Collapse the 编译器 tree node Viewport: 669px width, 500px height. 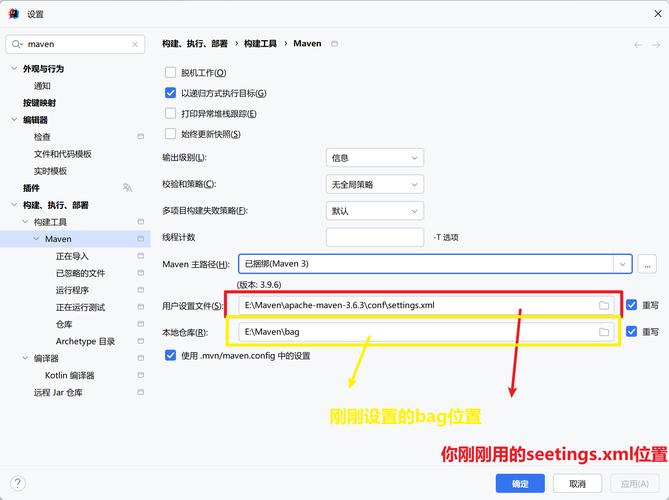[x=25, y=358]
